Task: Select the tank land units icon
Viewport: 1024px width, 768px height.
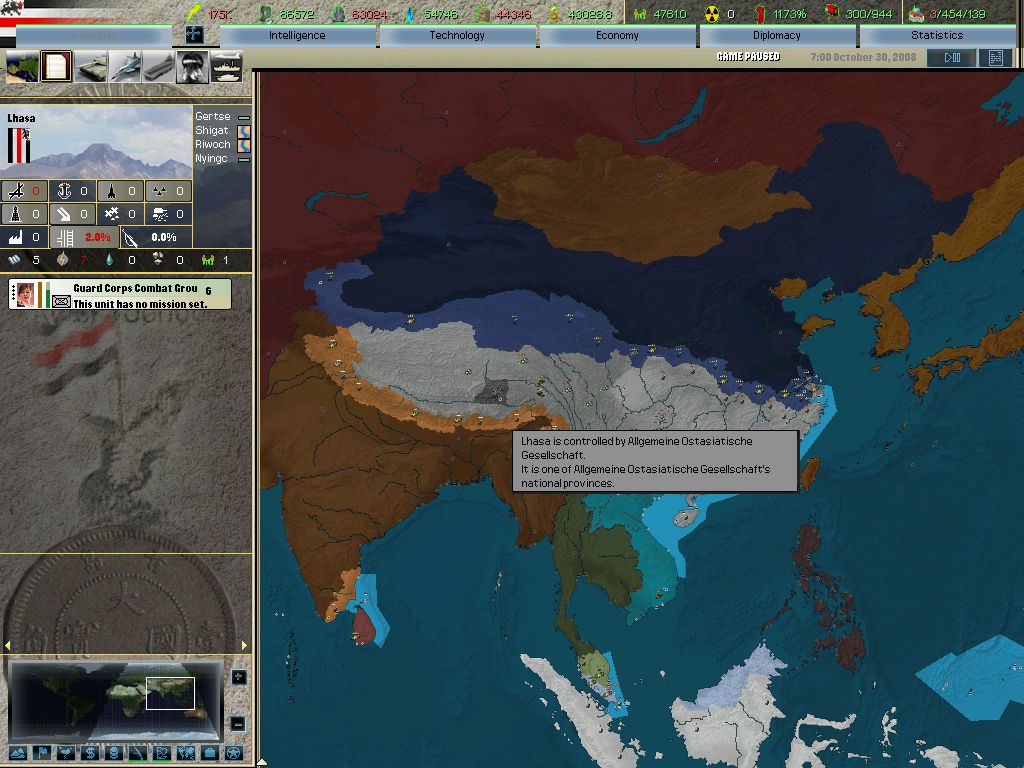Action: point(91,67)
